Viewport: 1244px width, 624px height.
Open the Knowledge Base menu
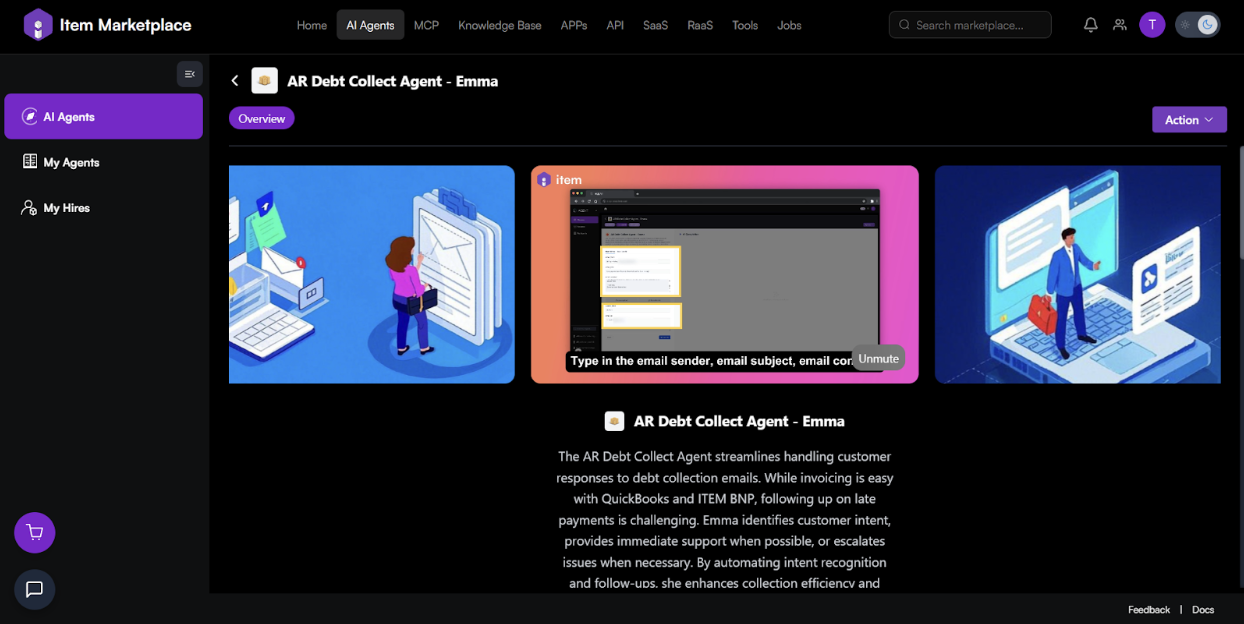pos(499,25)
